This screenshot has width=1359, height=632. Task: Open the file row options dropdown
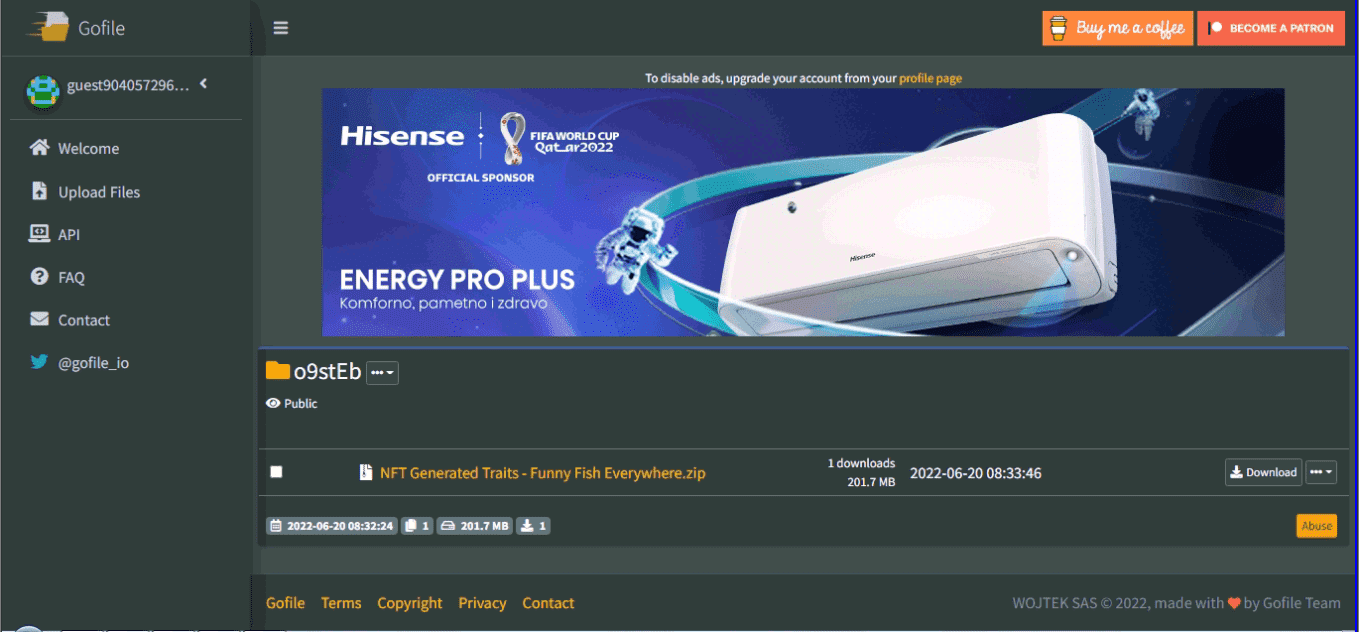pyautogui.click(x=1321, y=472)
